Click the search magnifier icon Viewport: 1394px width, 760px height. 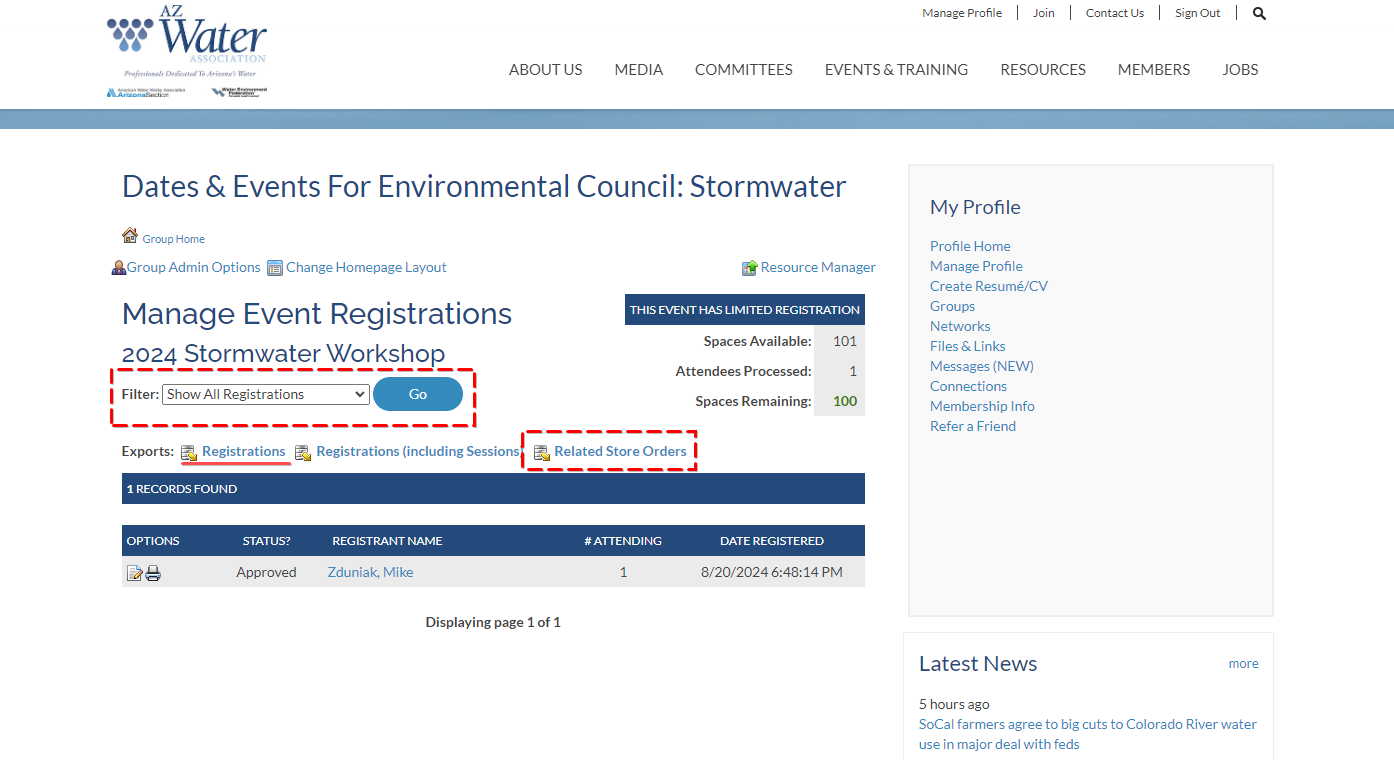(1259, 13)
